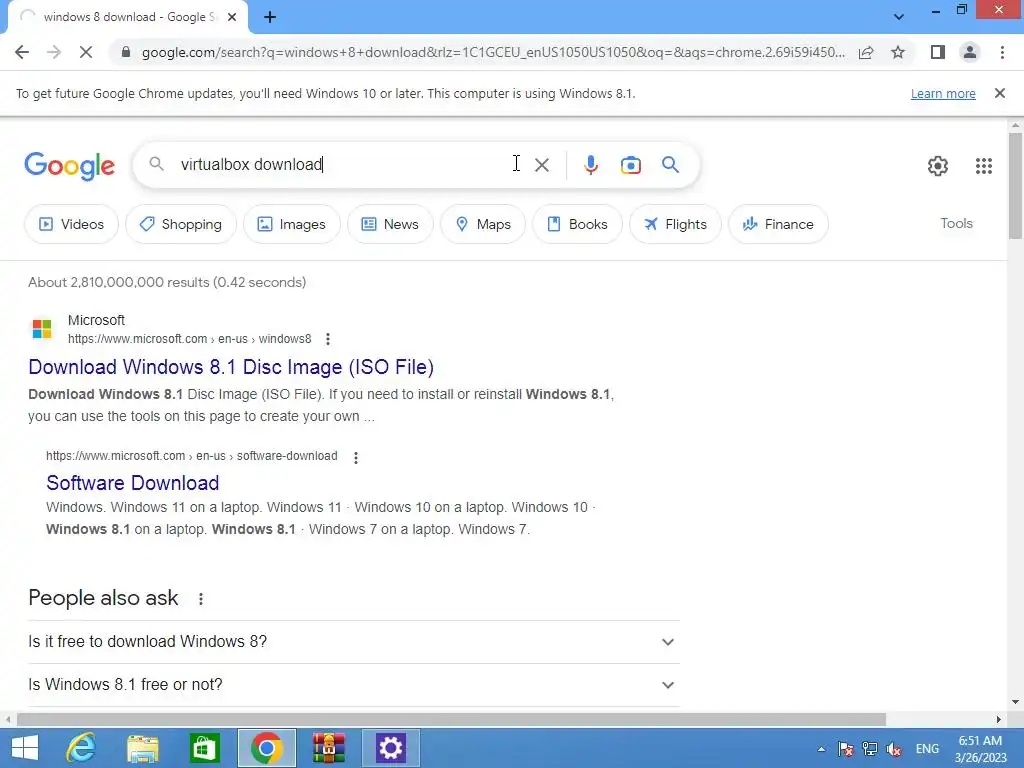Viewport: 1024px width, 768px height.
Task: Go back to the previous page
Action: click(22, 52)
